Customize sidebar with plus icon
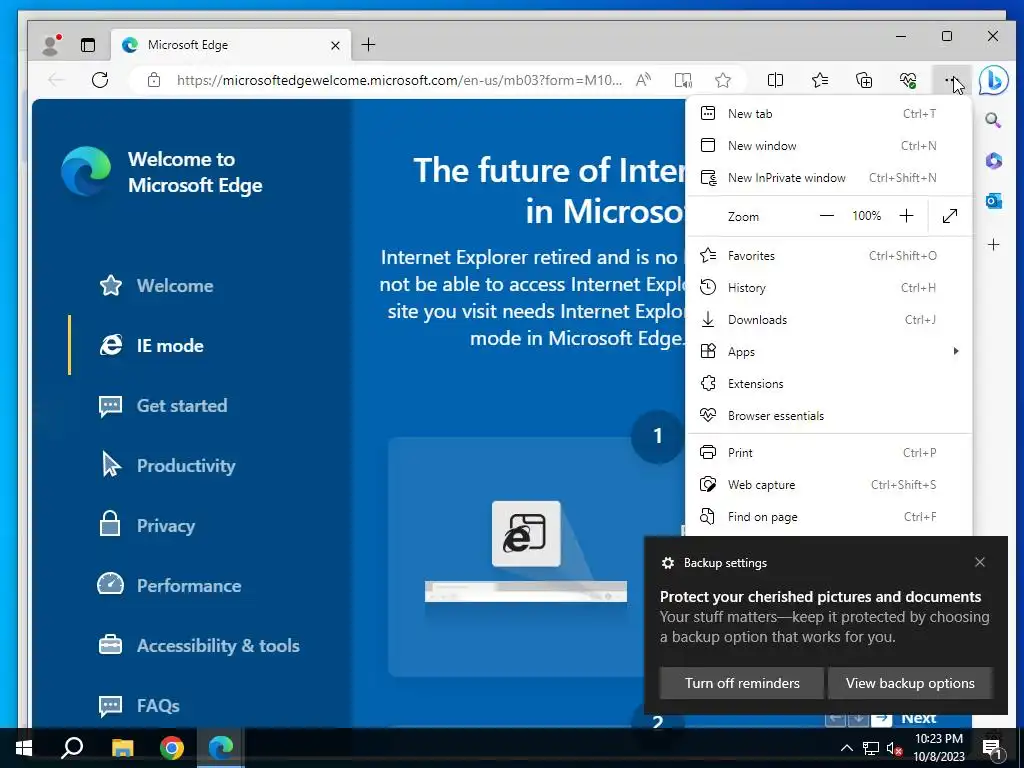This screenshot has width=1024, height=768. coord(993,244)
